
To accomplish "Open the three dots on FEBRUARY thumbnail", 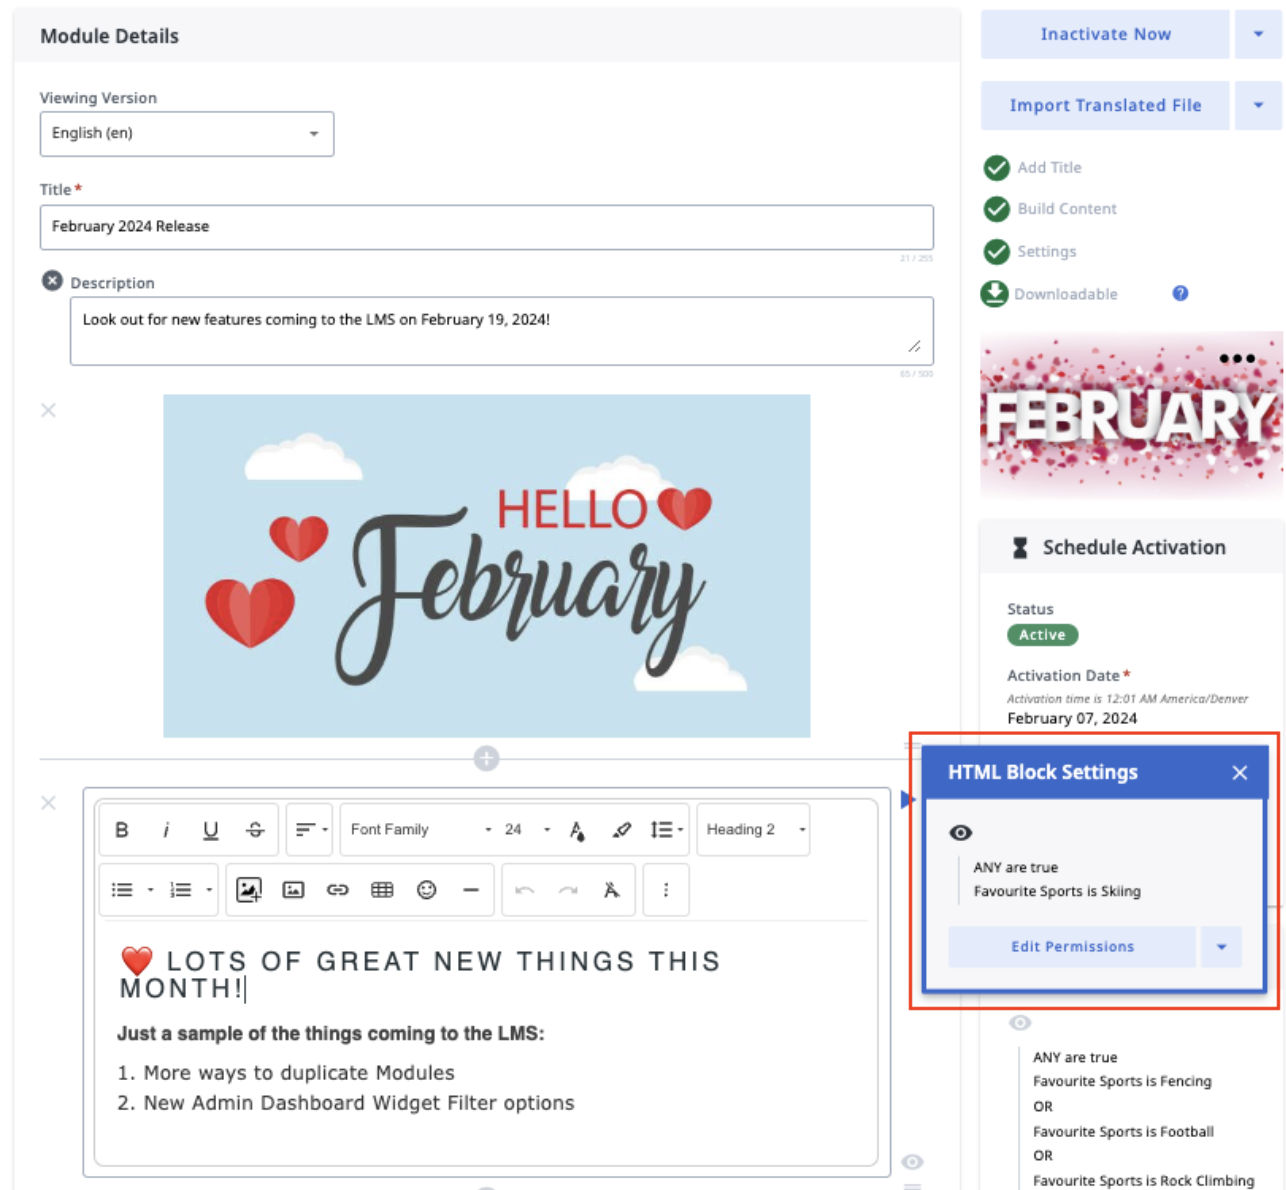I will click(1237, 358).
